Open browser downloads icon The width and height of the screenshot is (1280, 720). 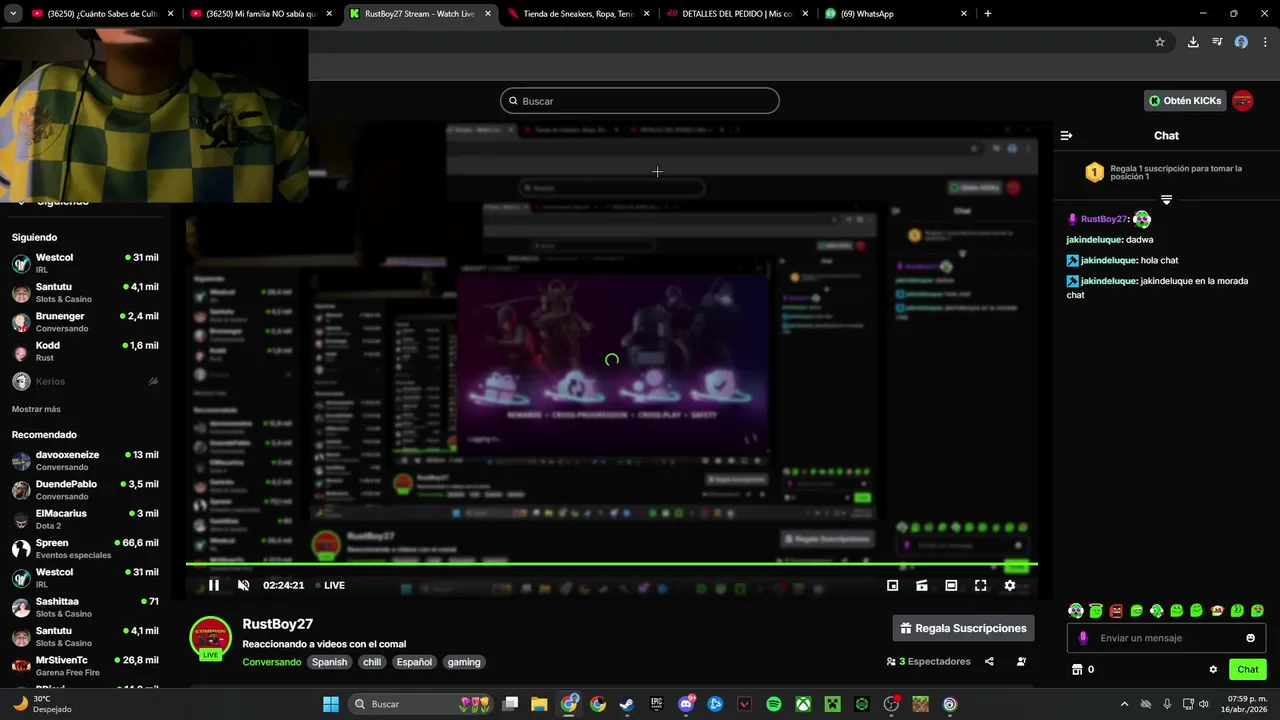pos(1193,42)
